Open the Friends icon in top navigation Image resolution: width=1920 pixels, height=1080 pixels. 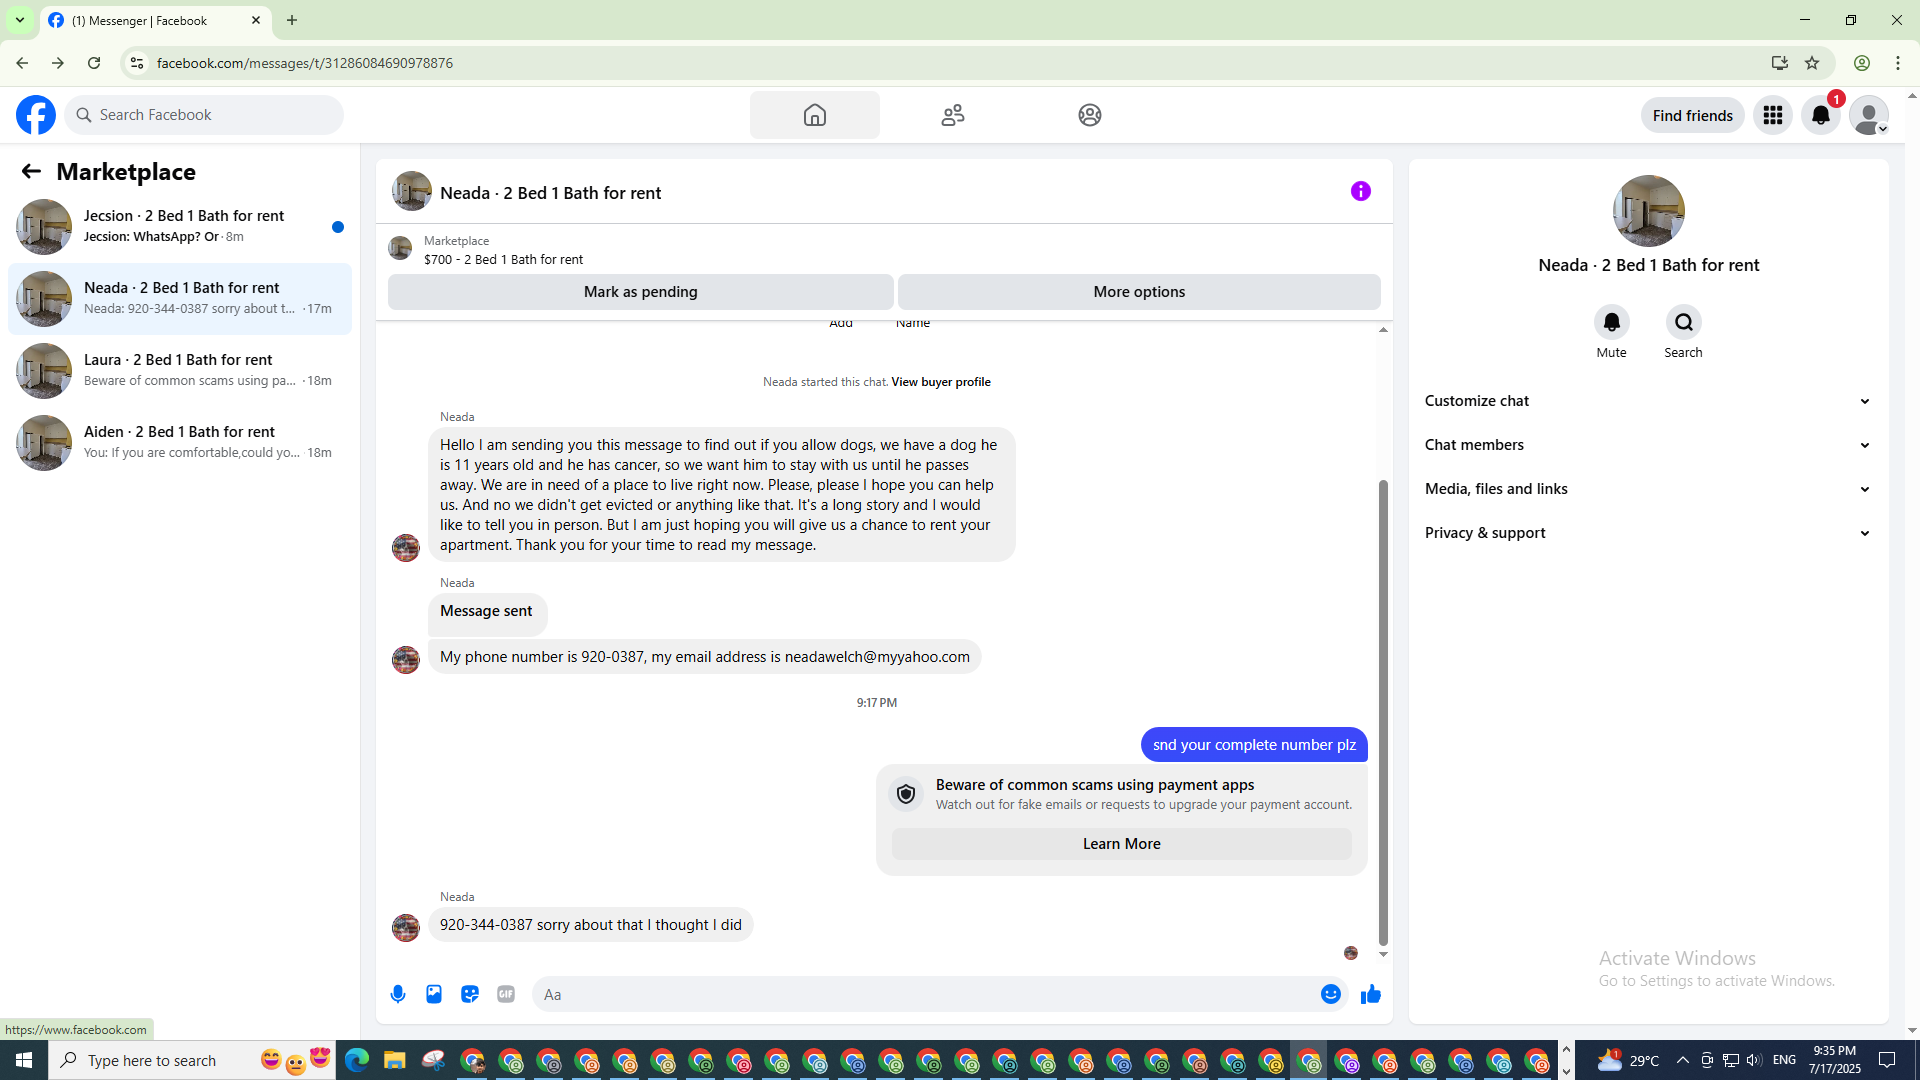coord(953,115)
